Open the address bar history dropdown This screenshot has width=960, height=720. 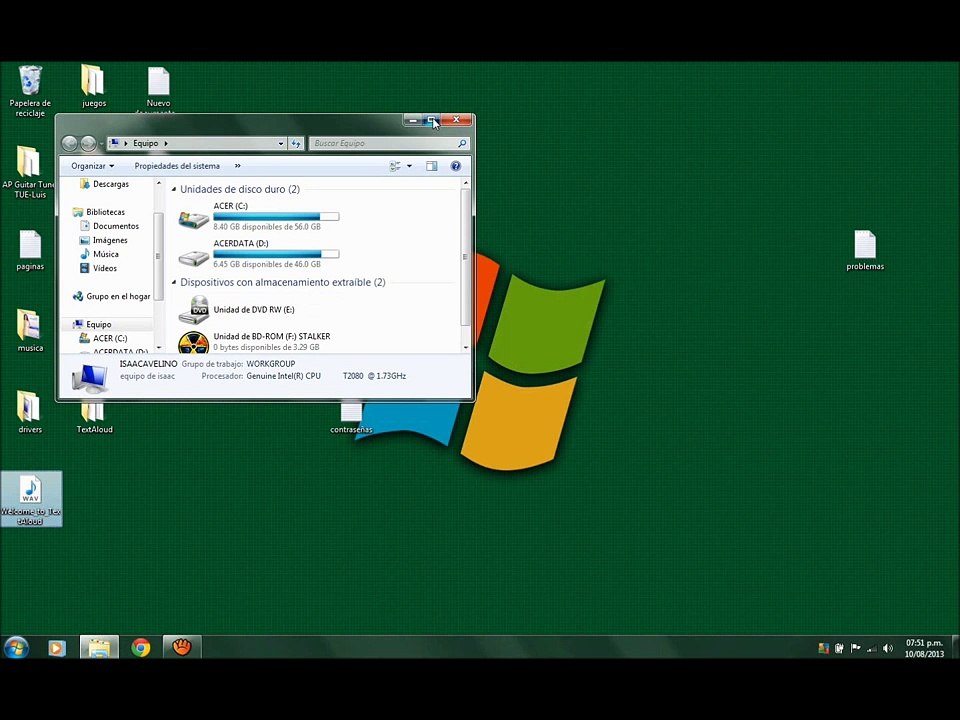280,143
